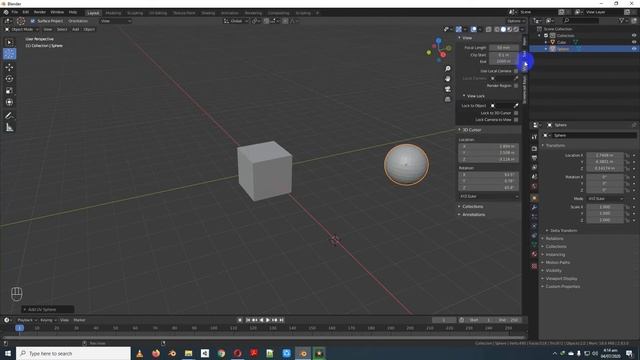Expand the Cube item in outliner
Image resolution: width=640 pixels, height=360 pixels.
(546, 42)
